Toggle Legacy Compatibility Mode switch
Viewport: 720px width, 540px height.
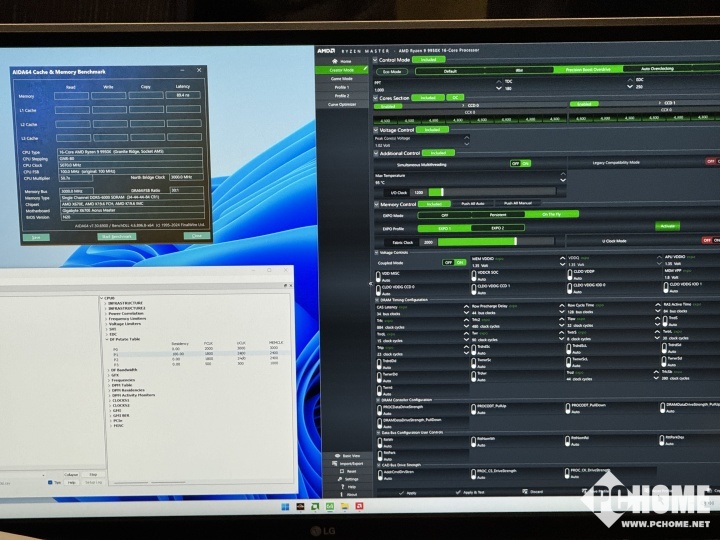pyautogui.click(x=713, y=161)
